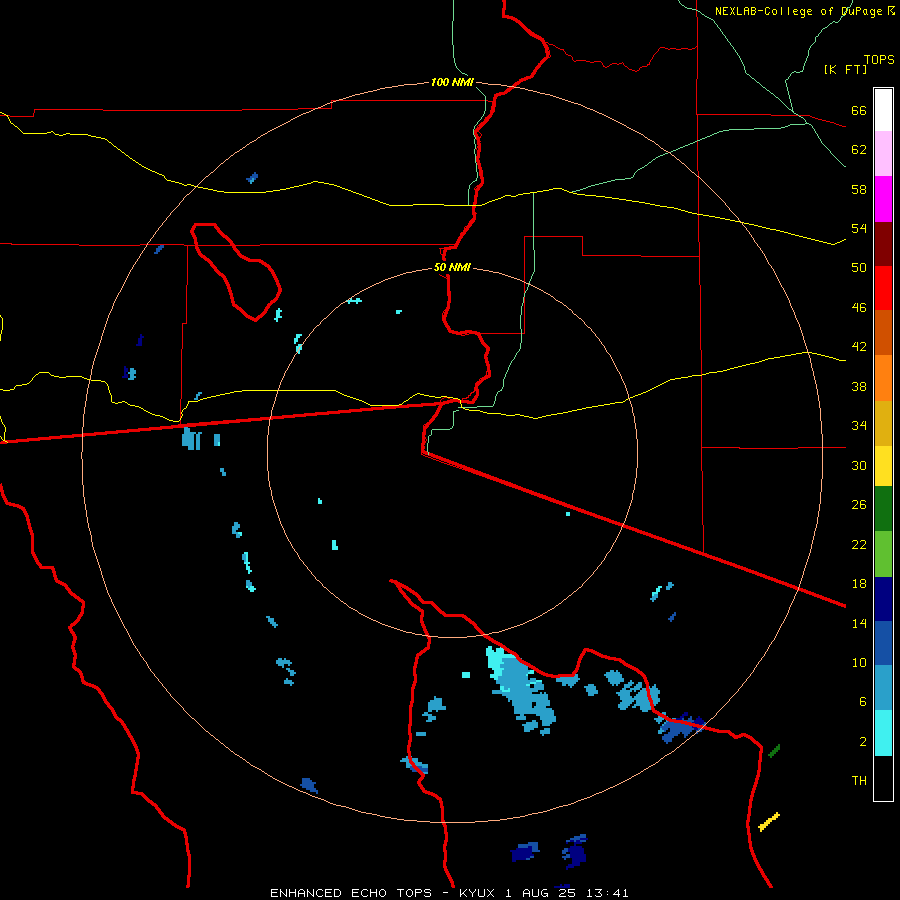
Task: Click the [K FT] units label
Action: pyautogui.click(x=845, y=69)
